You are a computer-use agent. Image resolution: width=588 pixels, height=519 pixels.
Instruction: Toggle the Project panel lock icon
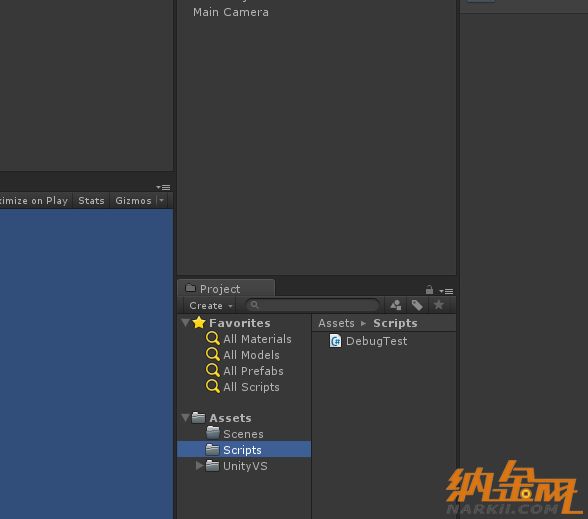click(429, 290)
